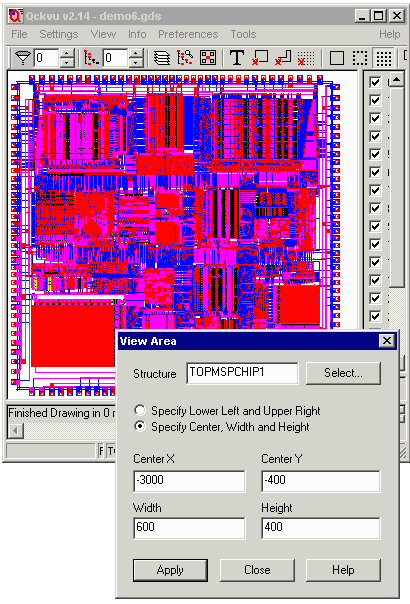Click the array reference display icon

208,58
